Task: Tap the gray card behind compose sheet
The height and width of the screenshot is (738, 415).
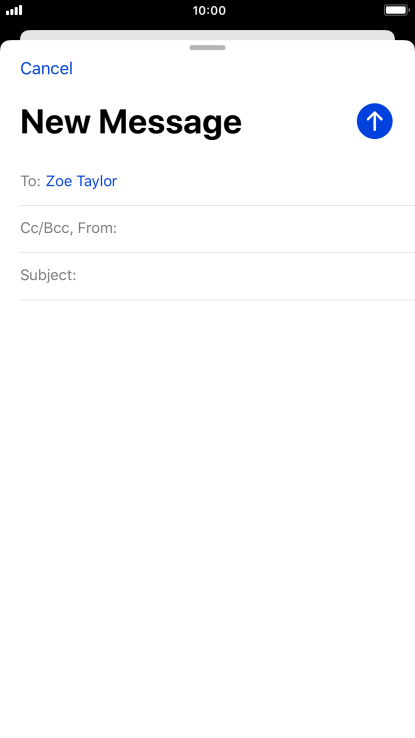Action: coord(208,35)
